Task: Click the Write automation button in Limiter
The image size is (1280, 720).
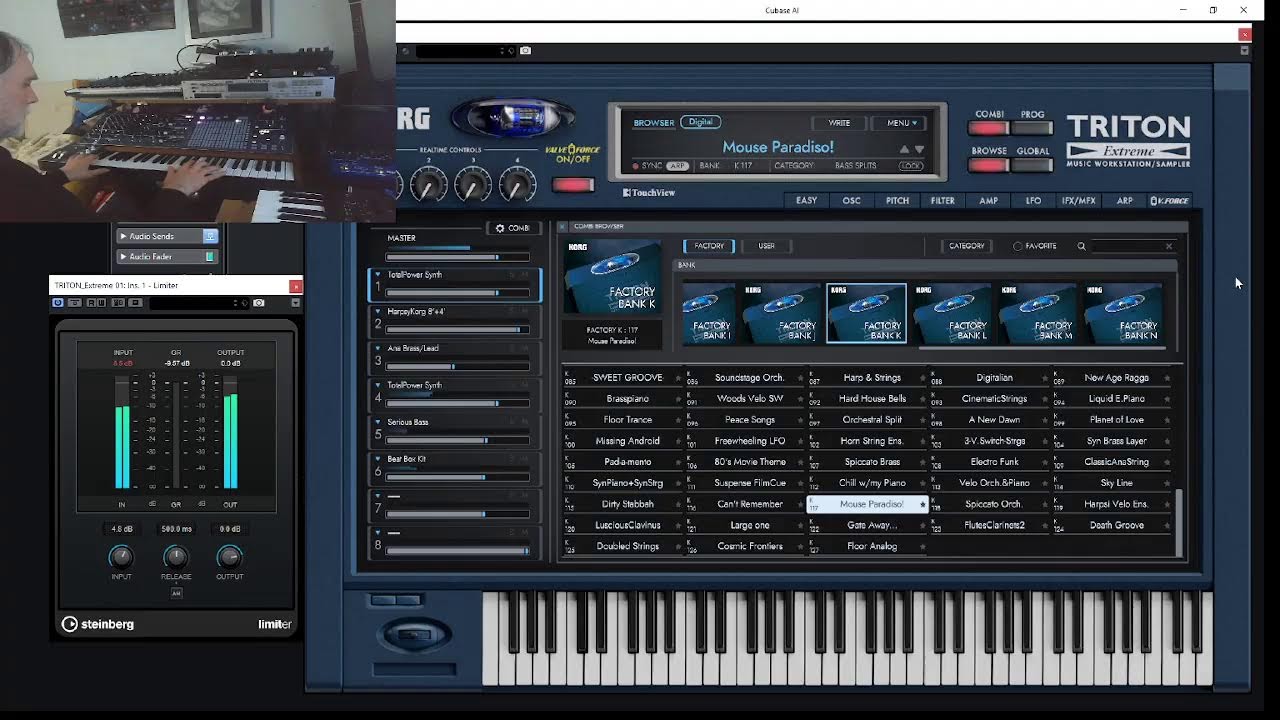Action: click(x=102, y=302)
